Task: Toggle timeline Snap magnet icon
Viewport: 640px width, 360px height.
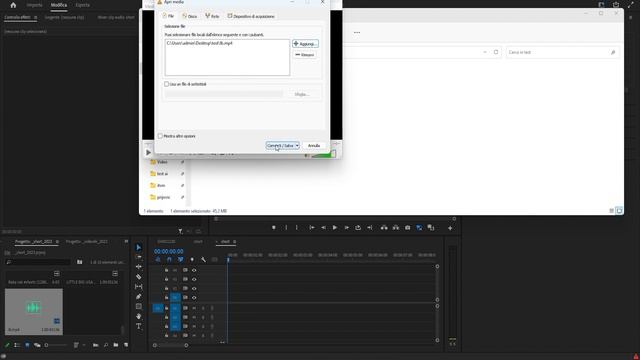Action: coord(169,260)
